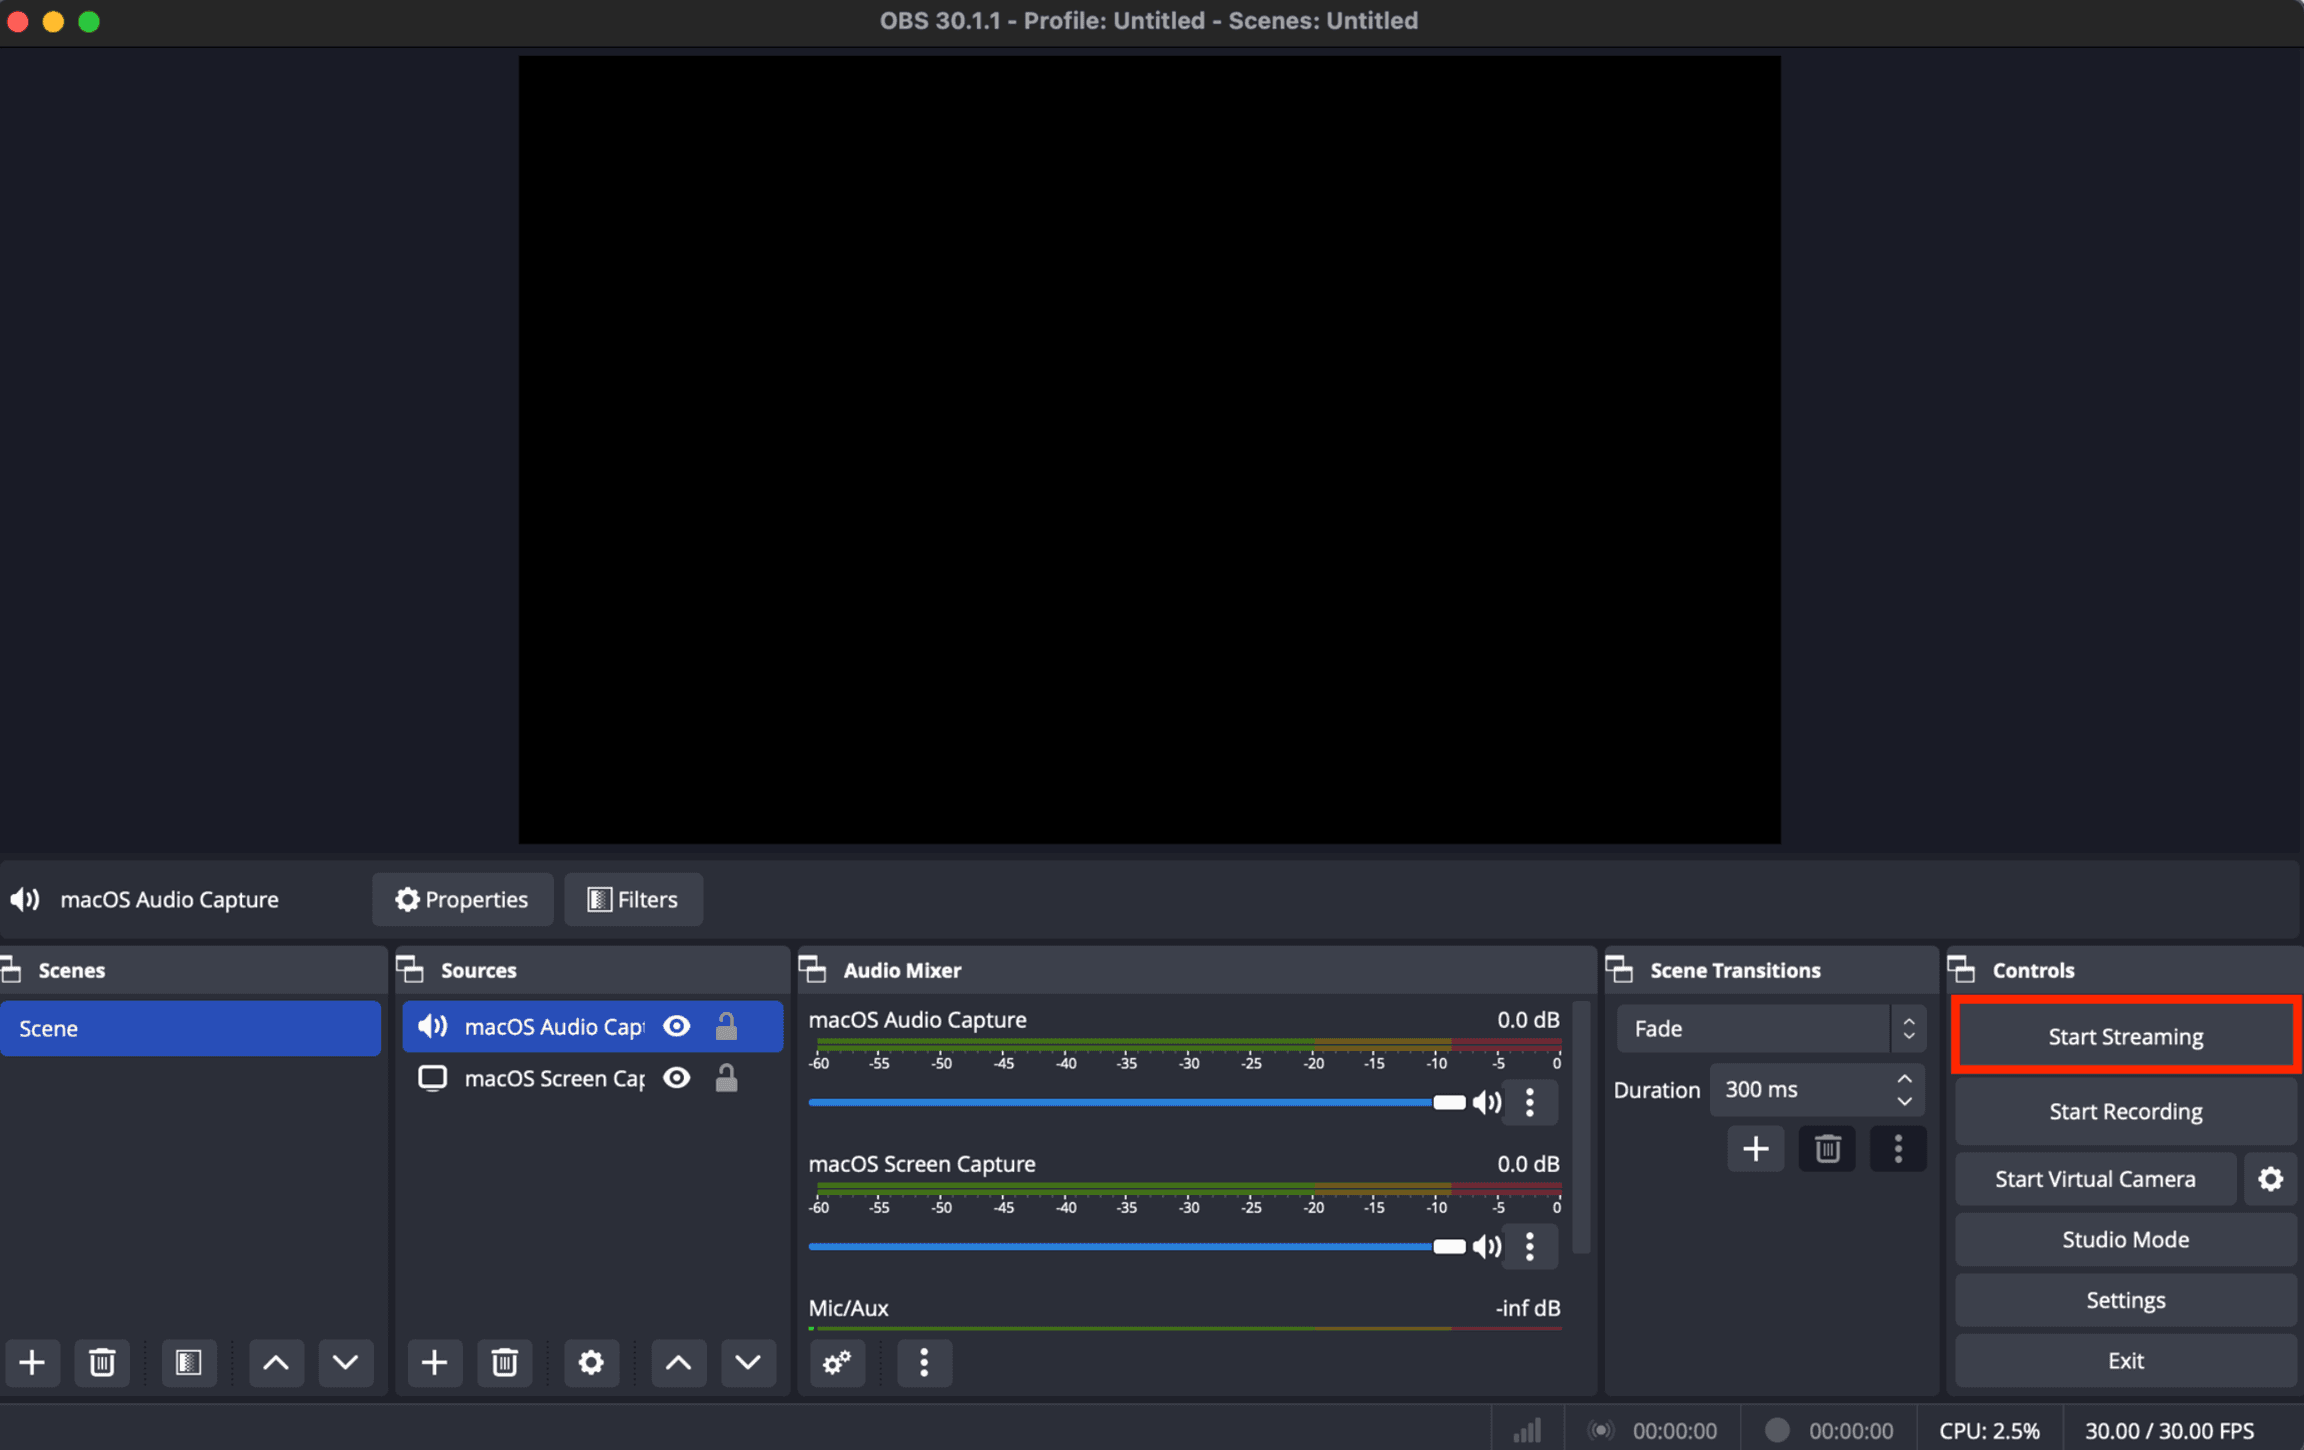Click Start Recording
2304x1450 pixels.
[2125, 1111]
